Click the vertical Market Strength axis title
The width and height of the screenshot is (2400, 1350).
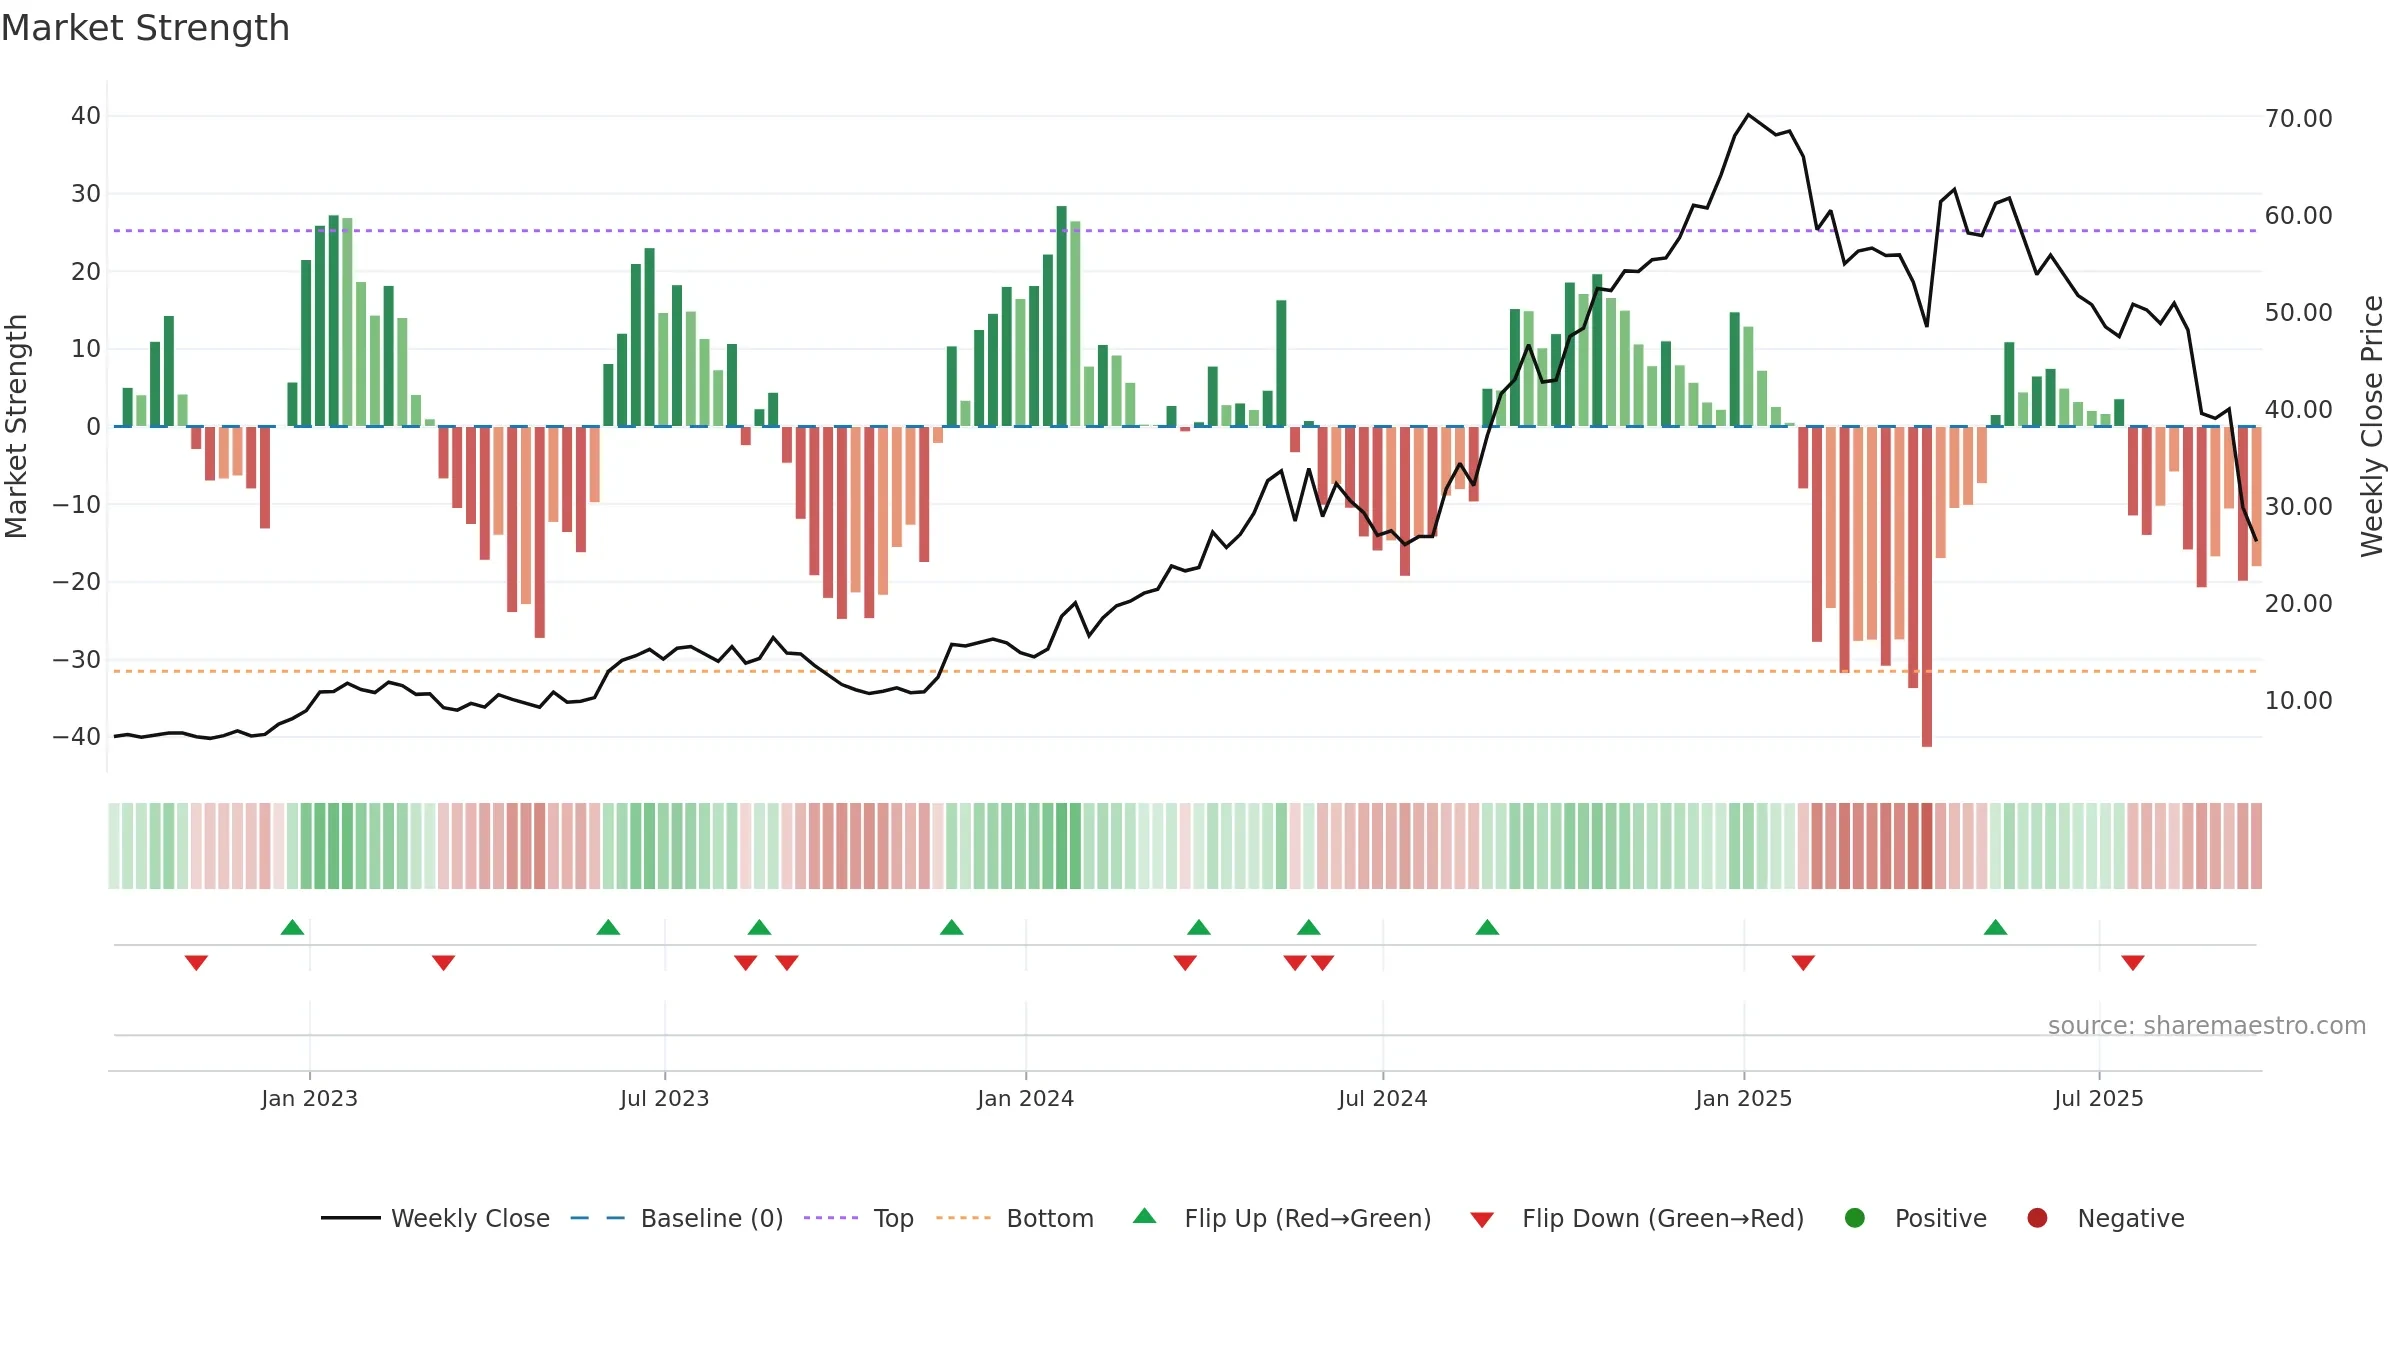click(16, 426)
